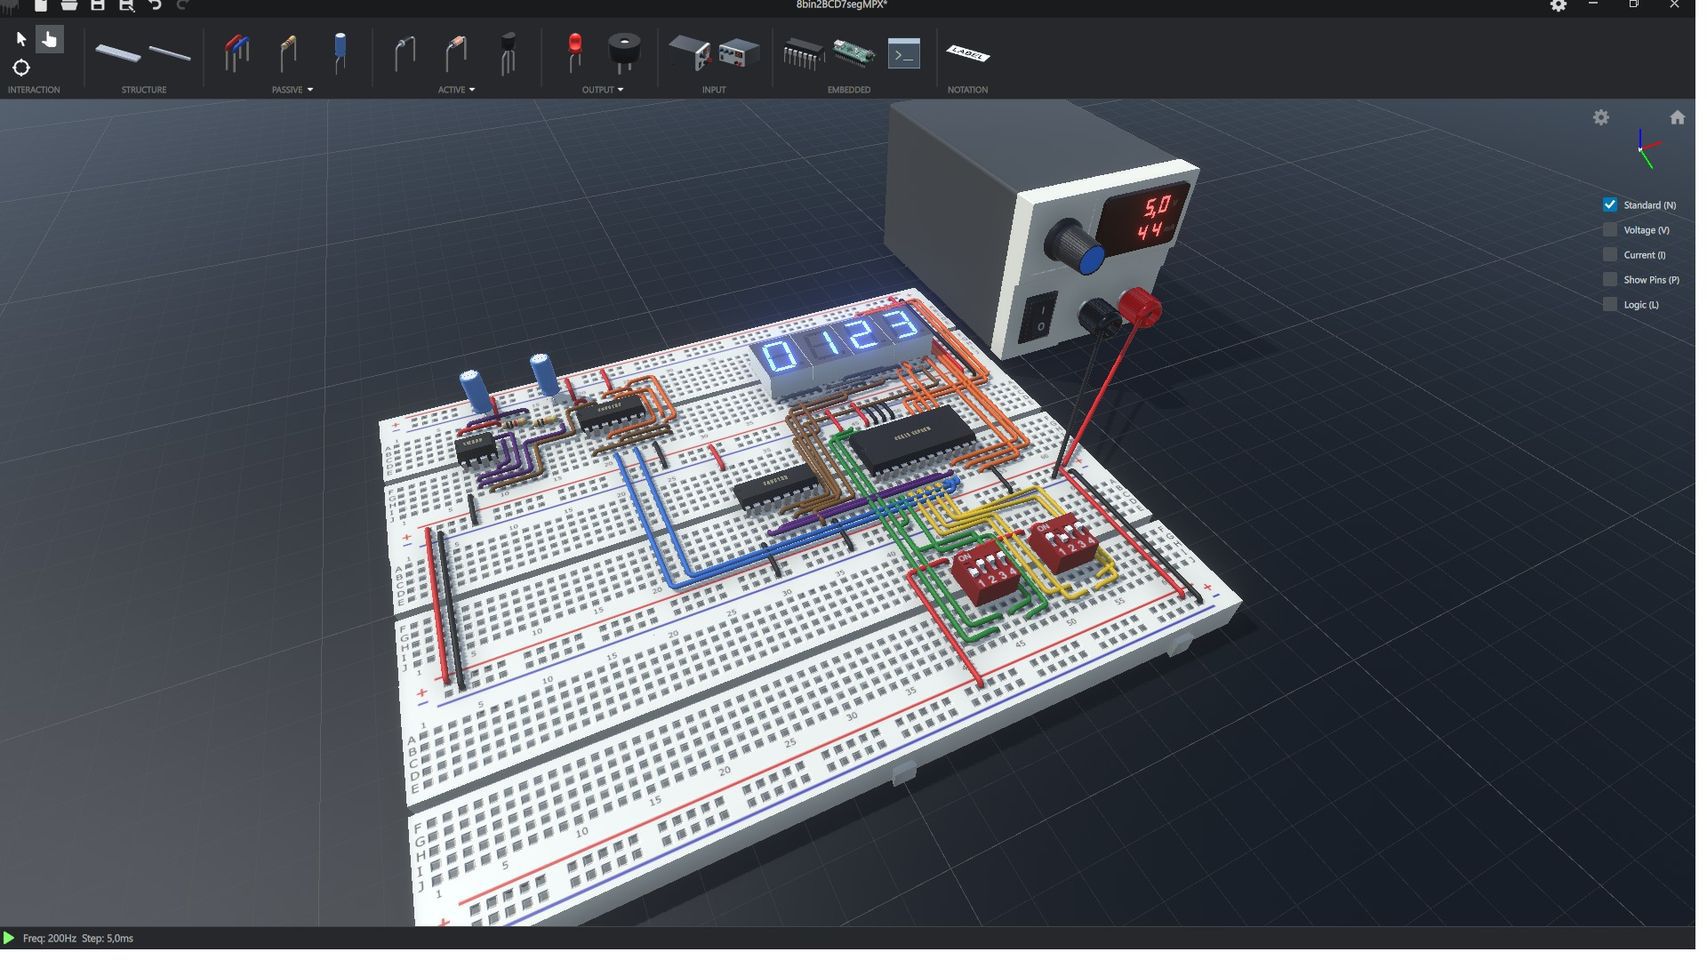1707x960 pixels.
Task: Click the "Step: 5,0ms" status text
Action: pos(108,939)
